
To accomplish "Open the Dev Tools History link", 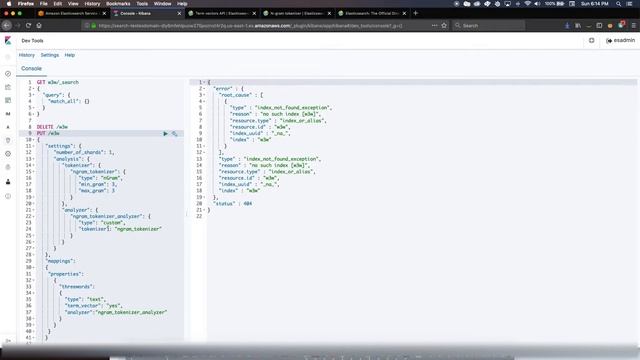I will pyautogui.click(x=27, y=55).
